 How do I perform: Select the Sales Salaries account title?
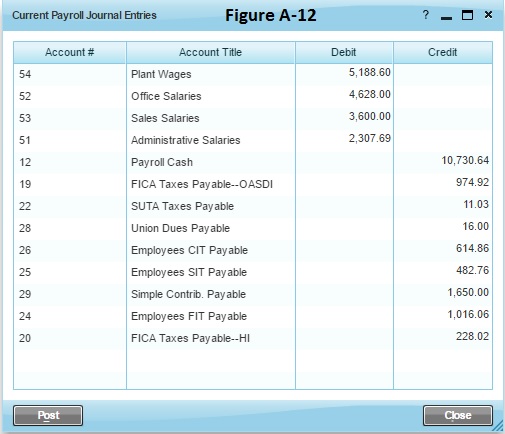pos(165,118)
